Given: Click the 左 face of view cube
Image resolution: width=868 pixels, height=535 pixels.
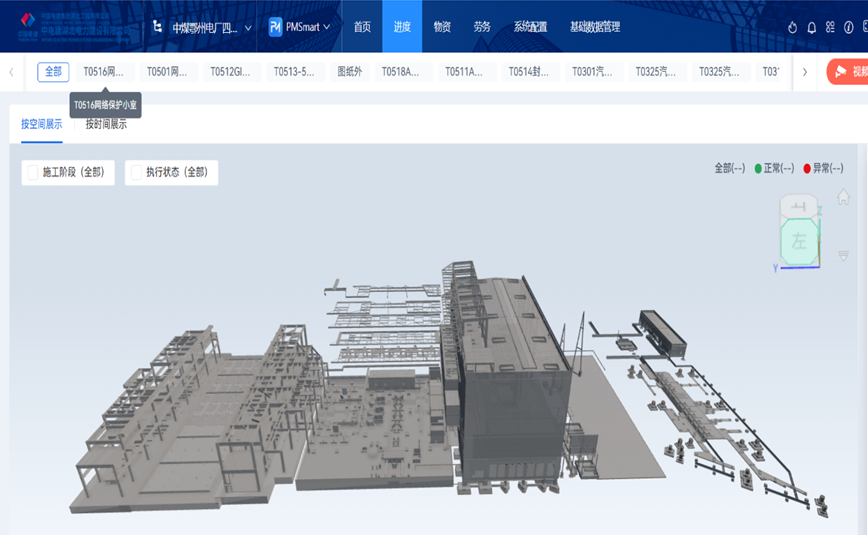Looking at the screenshot, I should (798, 241).
